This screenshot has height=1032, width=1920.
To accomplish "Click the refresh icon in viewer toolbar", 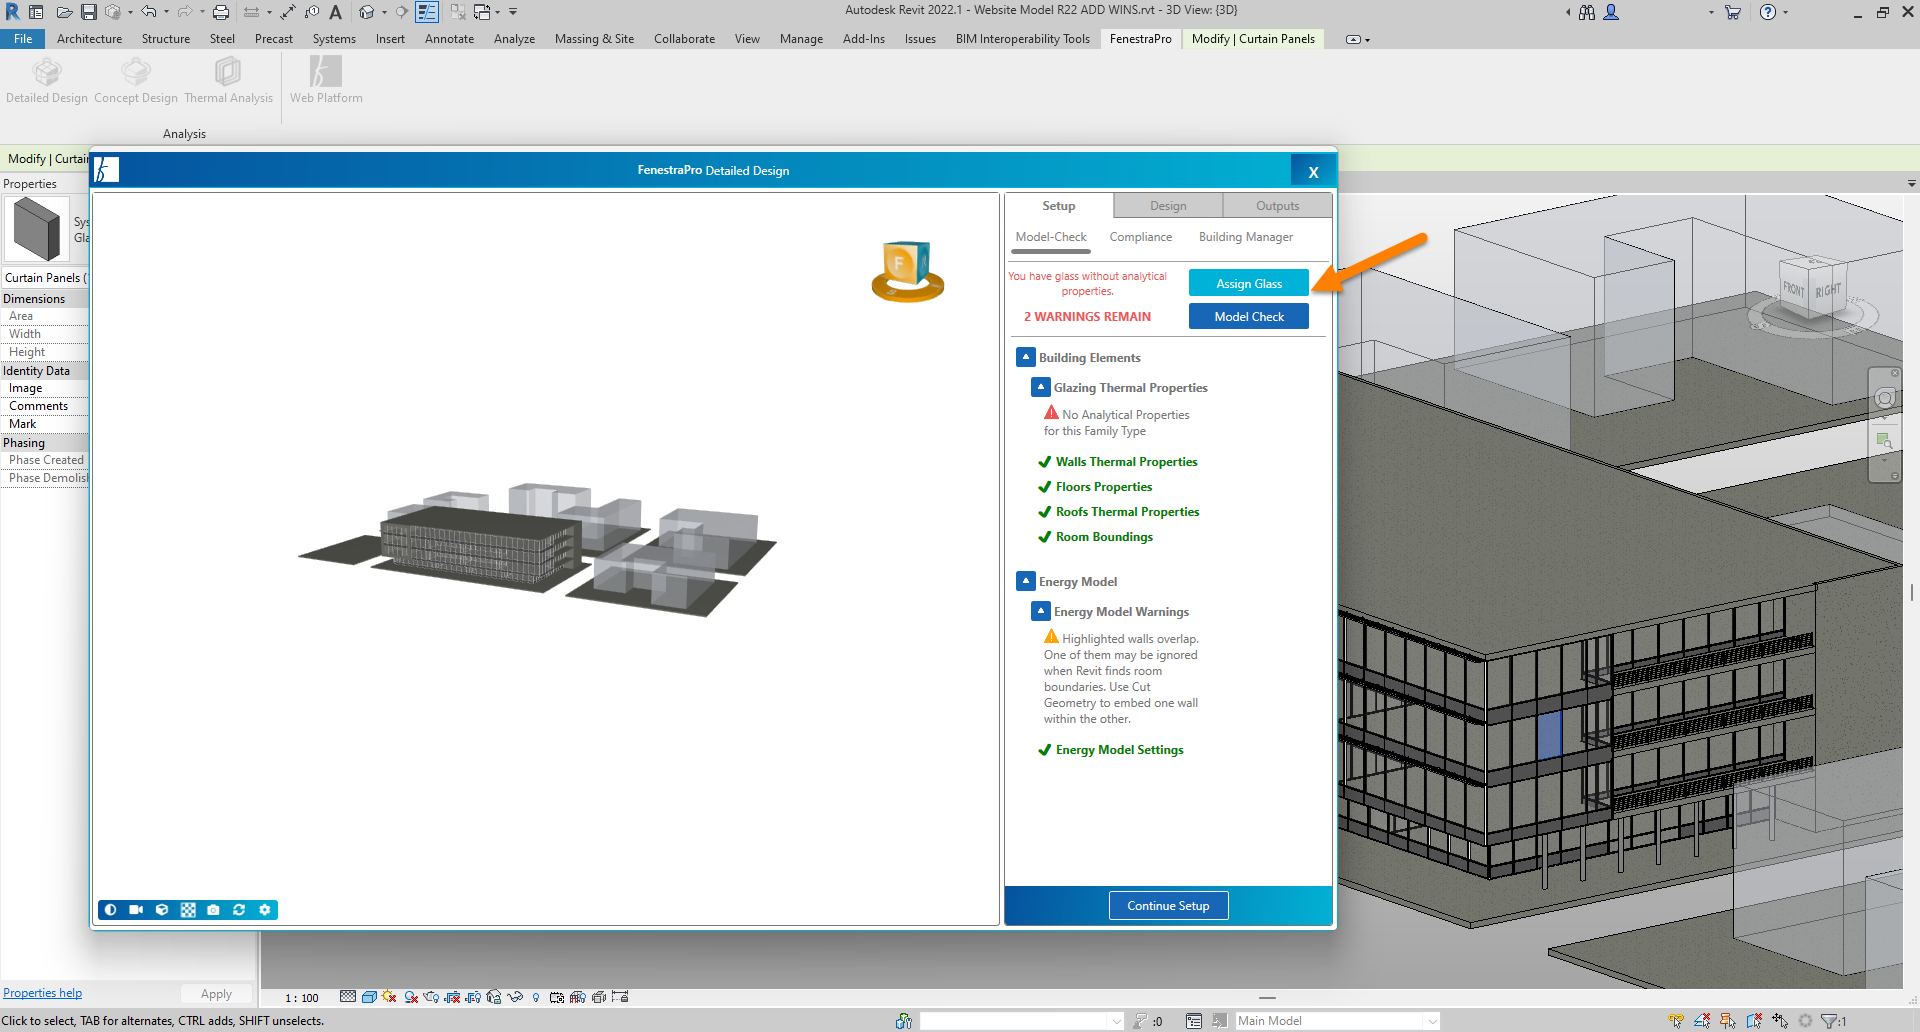I will coord(239,910).
